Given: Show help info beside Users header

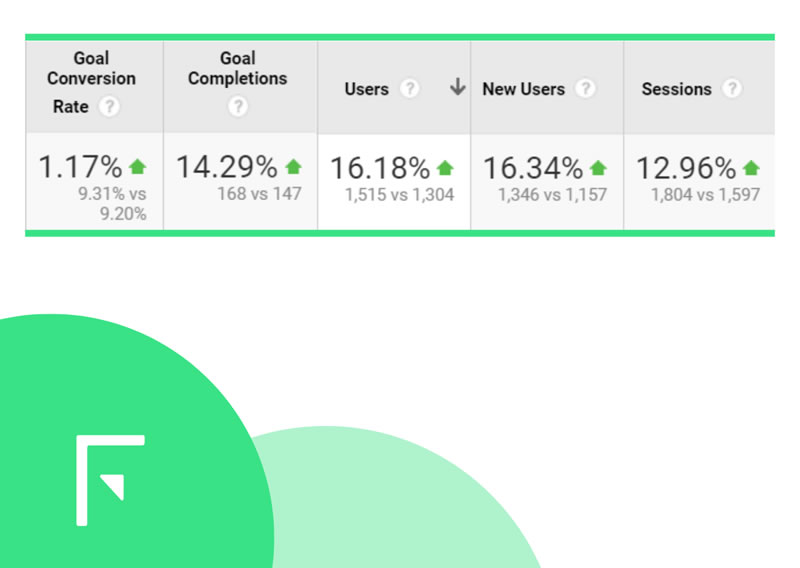Looking at the screenshot, I should [x=410, y=89].
